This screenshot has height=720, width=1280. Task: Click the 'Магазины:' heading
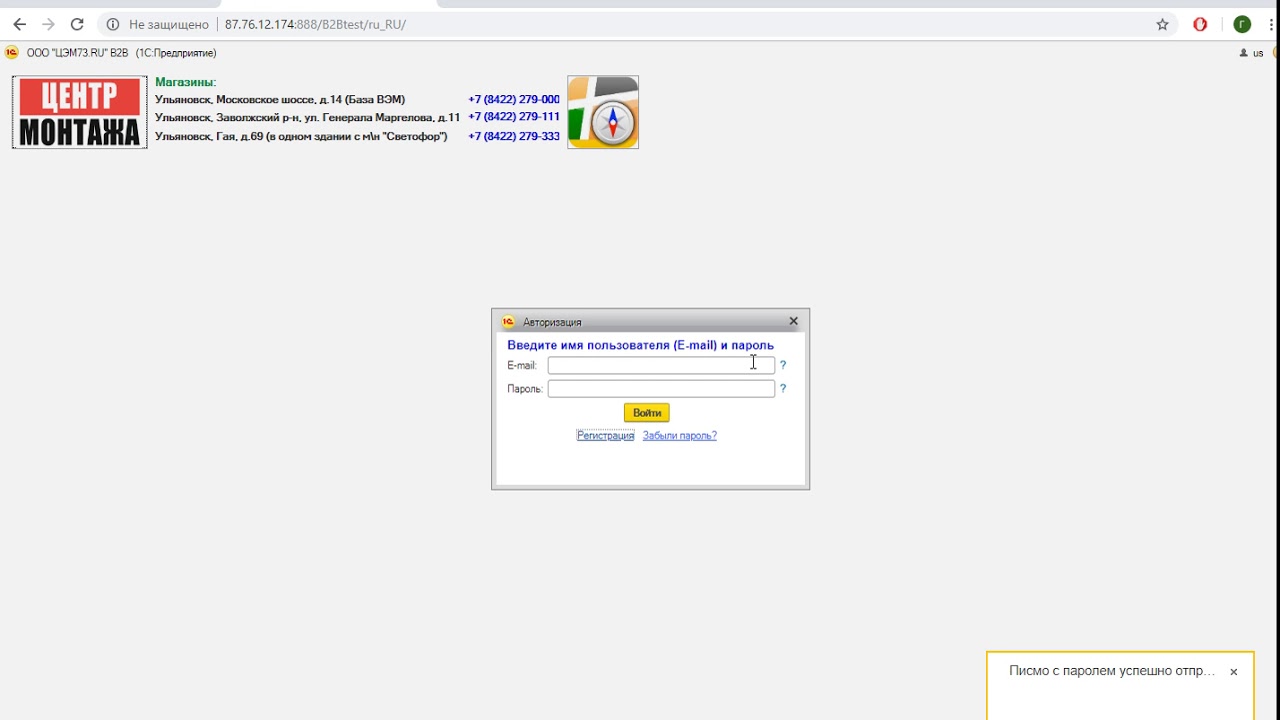(x=186, y=82)
